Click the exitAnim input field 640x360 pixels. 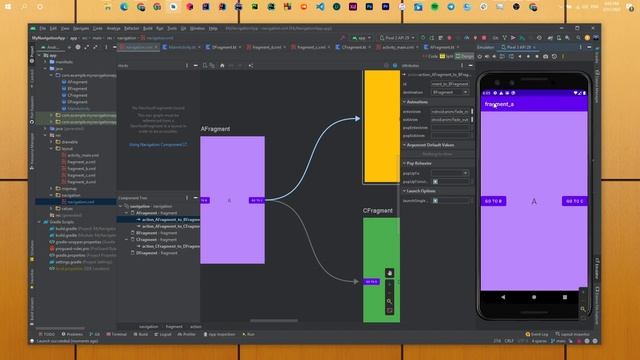pos(450,120)
